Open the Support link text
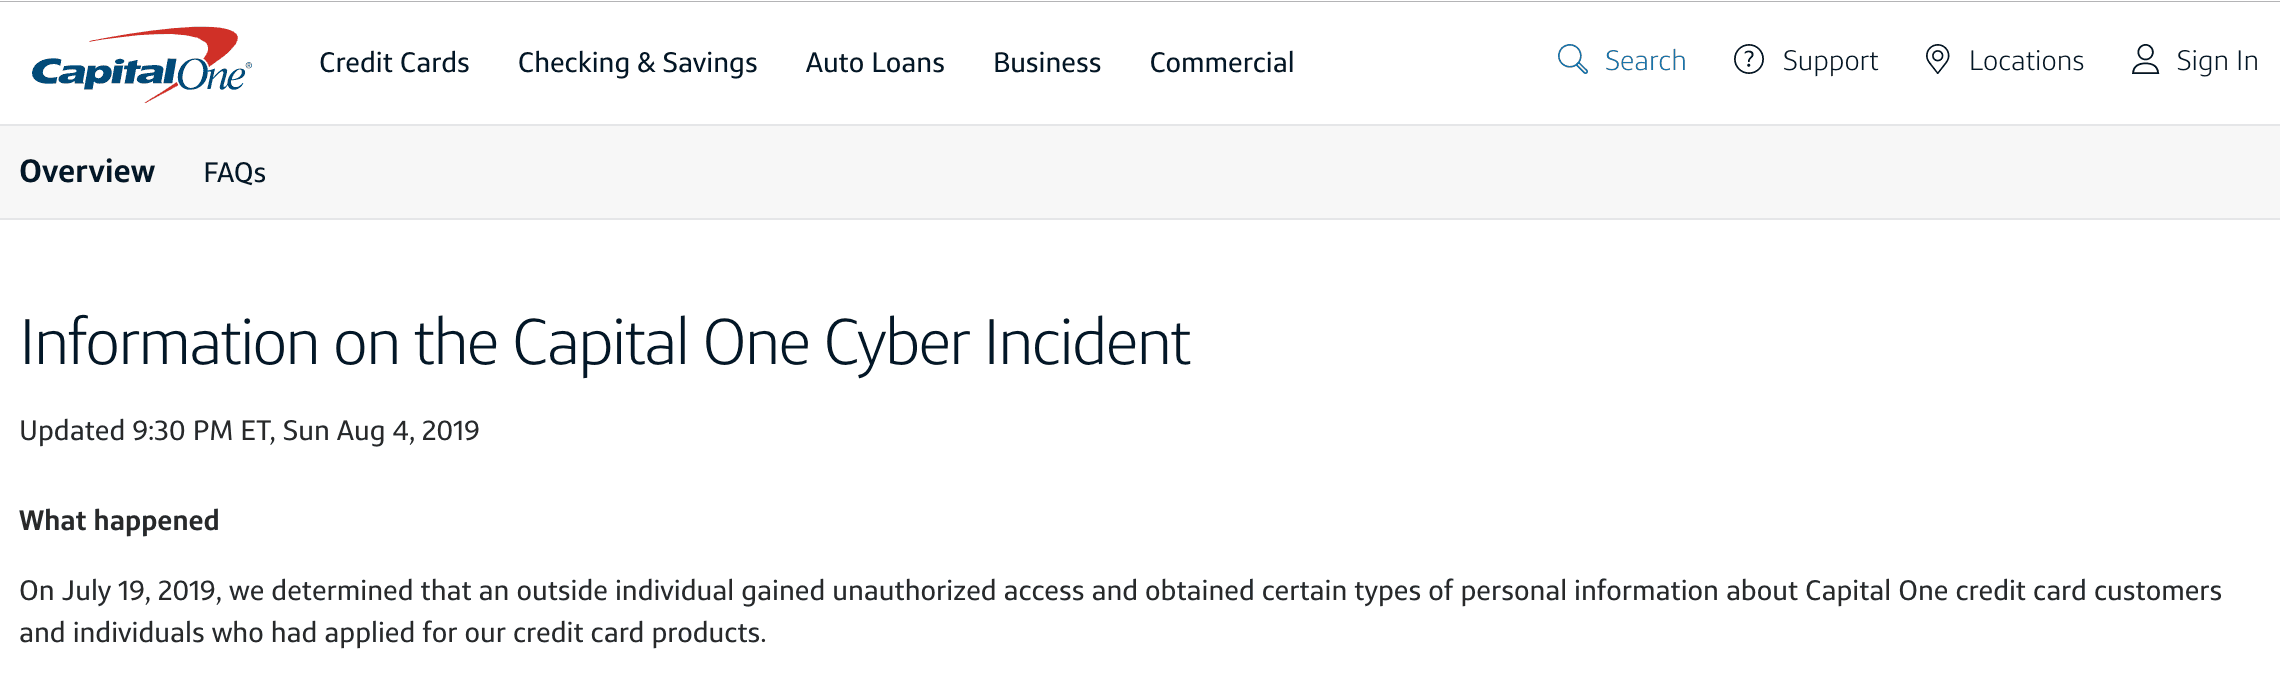This screenshot has width=2280, height=688. (1830, 61)
